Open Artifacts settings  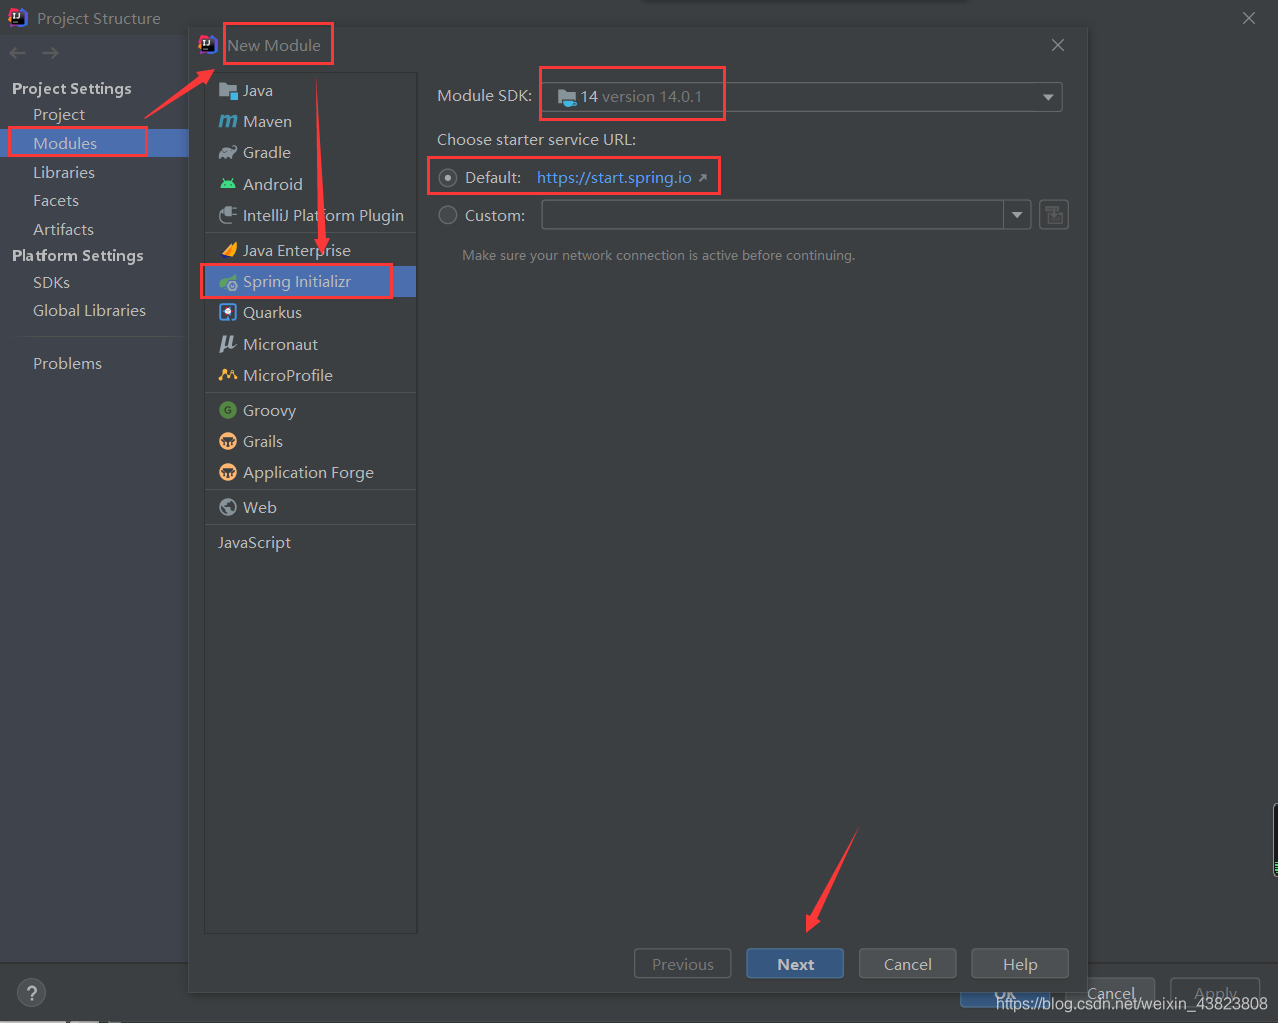tap(63, 230)
